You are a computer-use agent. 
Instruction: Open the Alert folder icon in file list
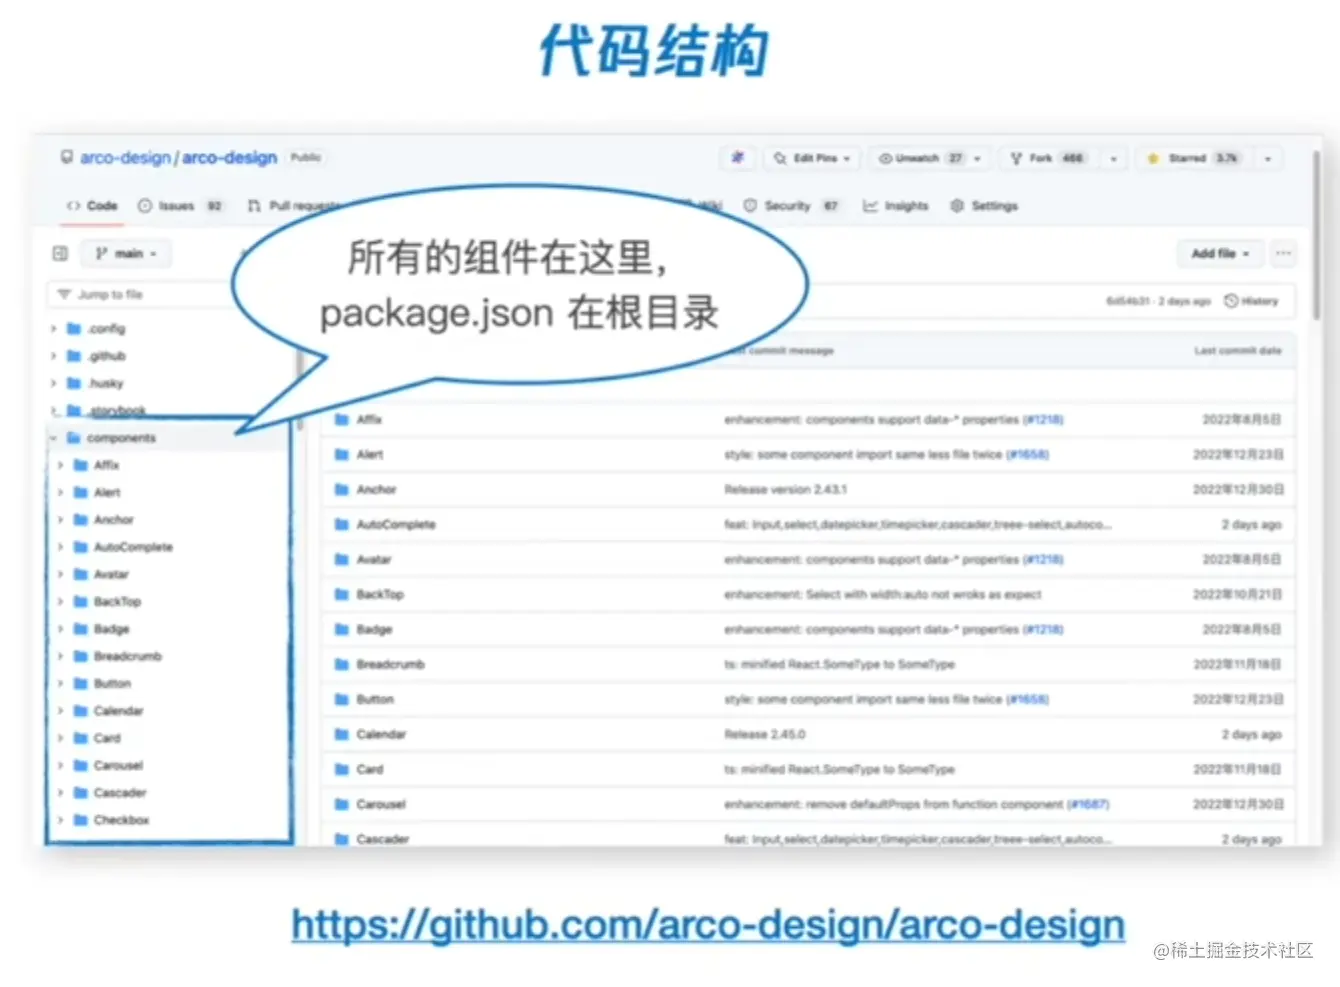[341, 455]
